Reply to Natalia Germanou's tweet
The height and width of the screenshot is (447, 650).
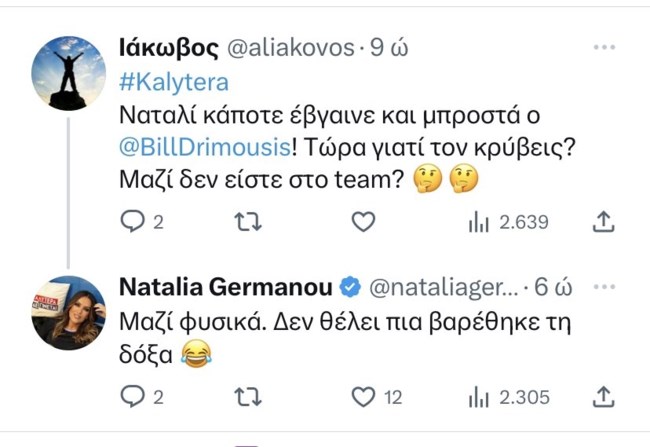[x=133, y=397]
